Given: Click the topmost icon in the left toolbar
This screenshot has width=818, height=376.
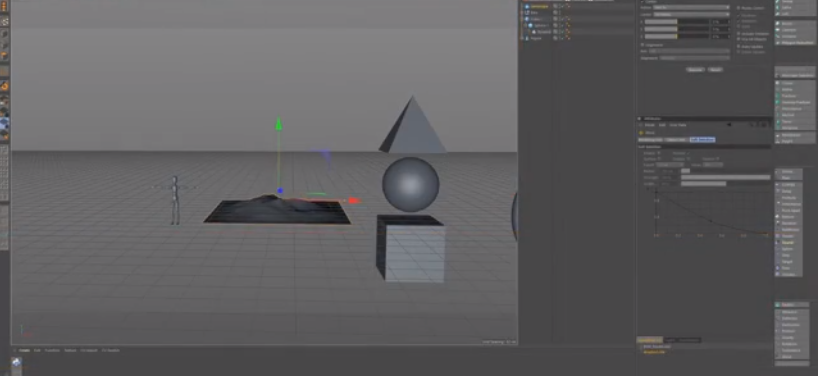Looking at the screenshot, I should tap(5, 7).
